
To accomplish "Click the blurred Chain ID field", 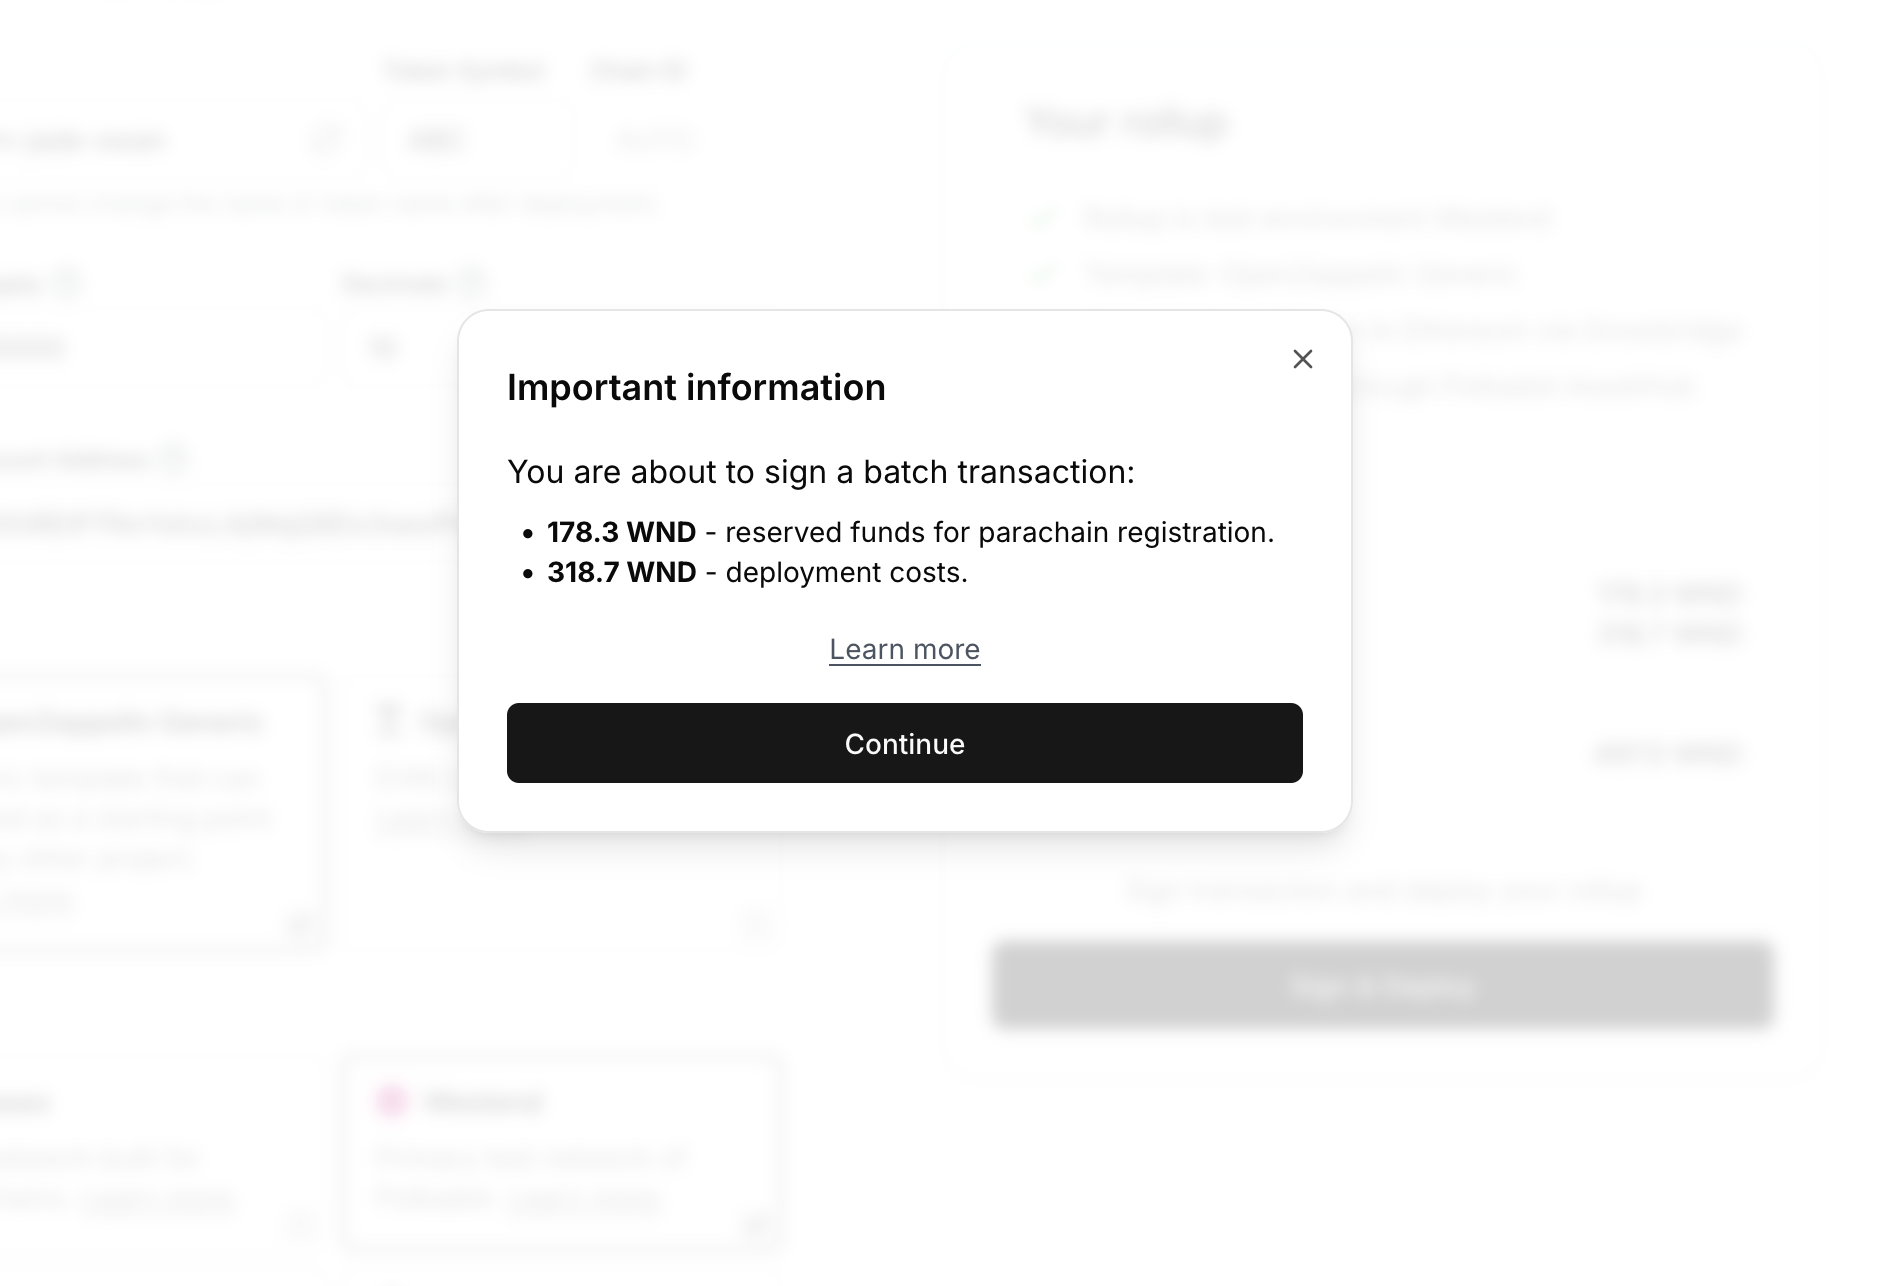I will (655, 140).
